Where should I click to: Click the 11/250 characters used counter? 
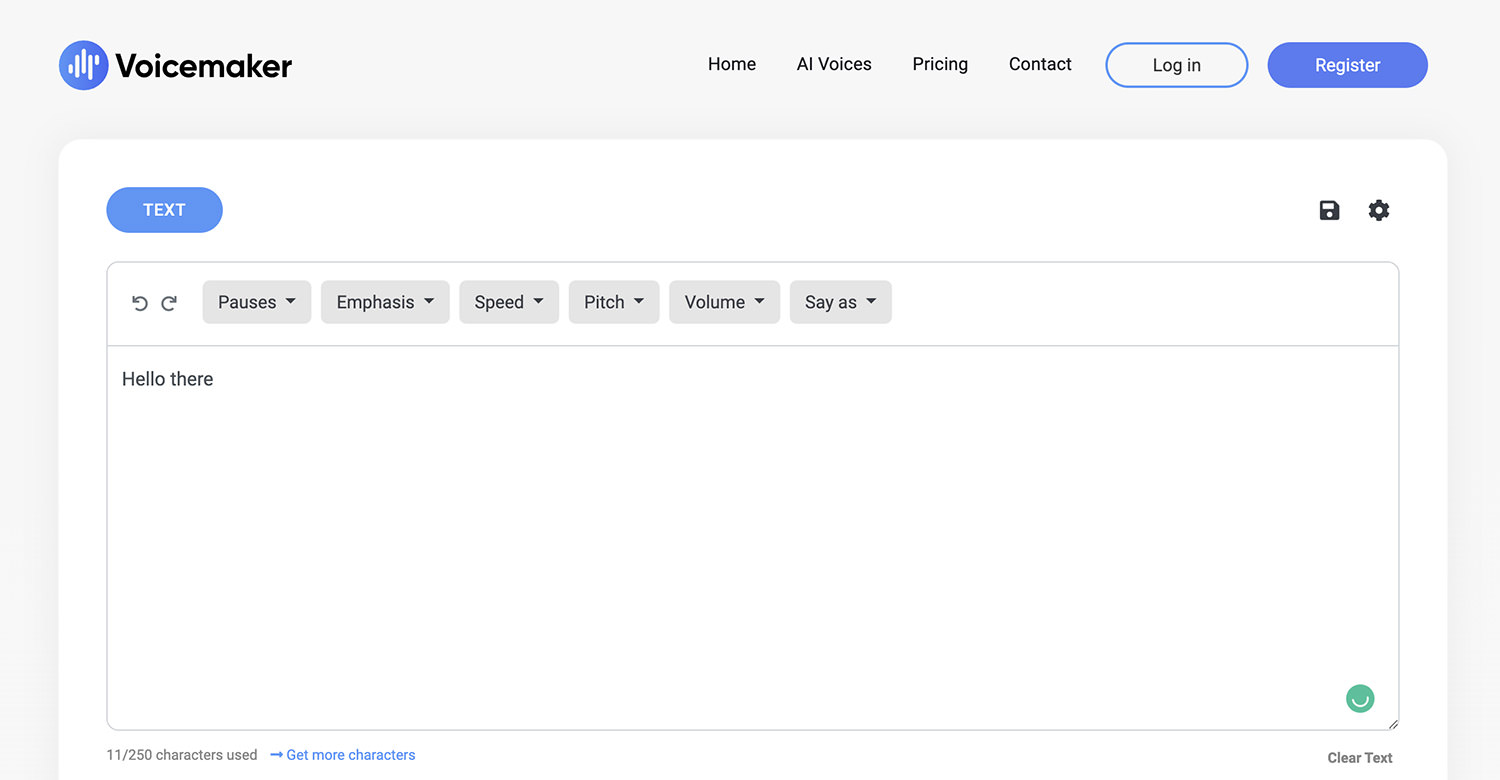coord(182,755)
